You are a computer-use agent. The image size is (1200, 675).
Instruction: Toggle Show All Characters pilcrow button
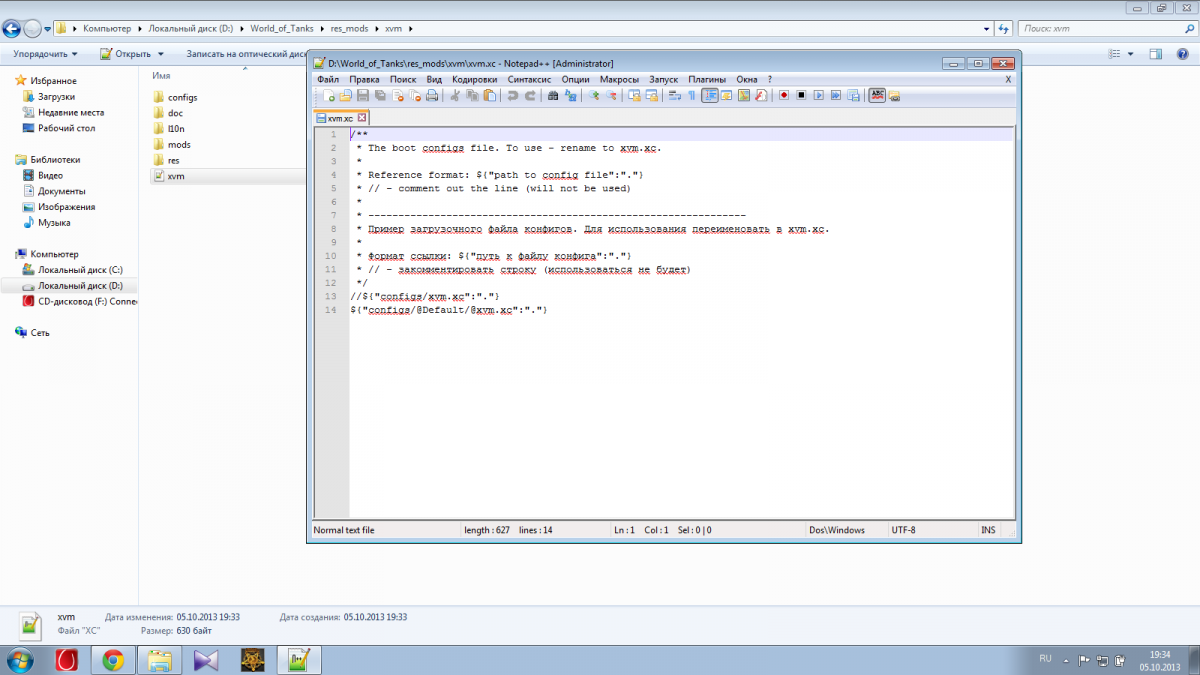[691, 96]
